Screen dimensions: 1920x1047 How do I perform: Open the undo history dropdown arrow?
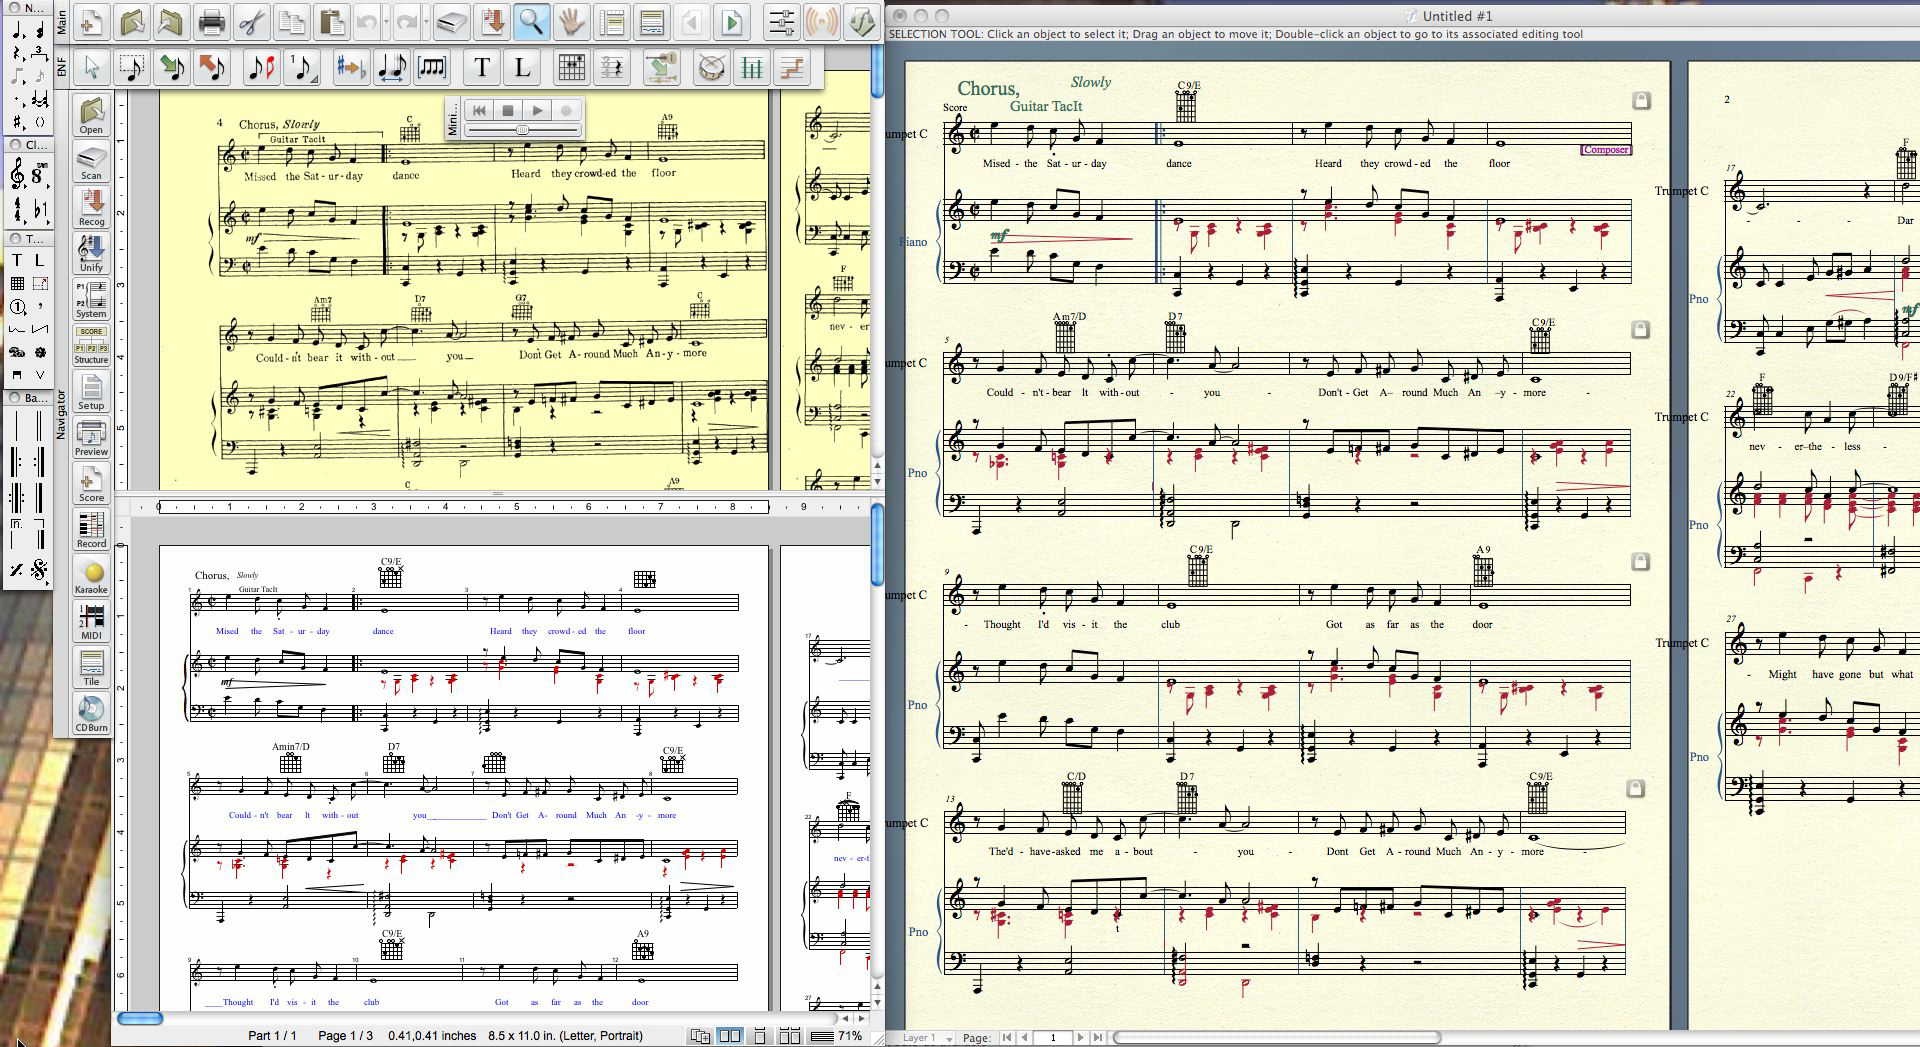pos(386,22)
